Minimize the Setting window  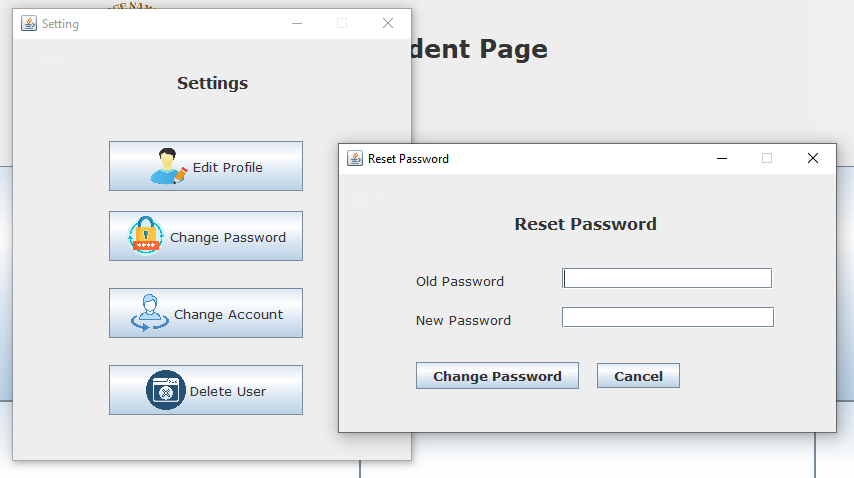click(x=297, y=23)
